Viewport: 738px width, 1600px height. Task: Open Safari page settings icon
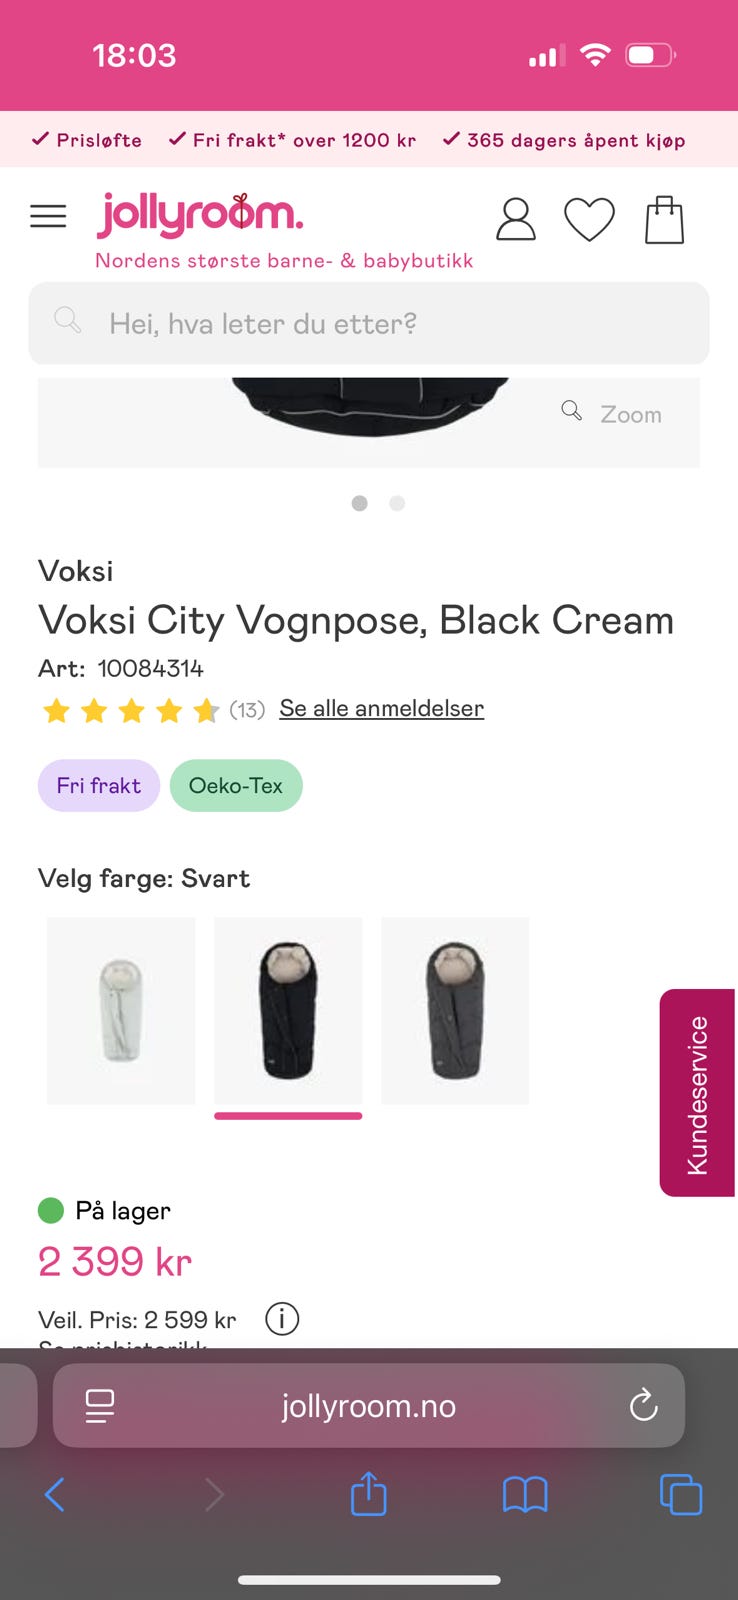[100, 1406]
